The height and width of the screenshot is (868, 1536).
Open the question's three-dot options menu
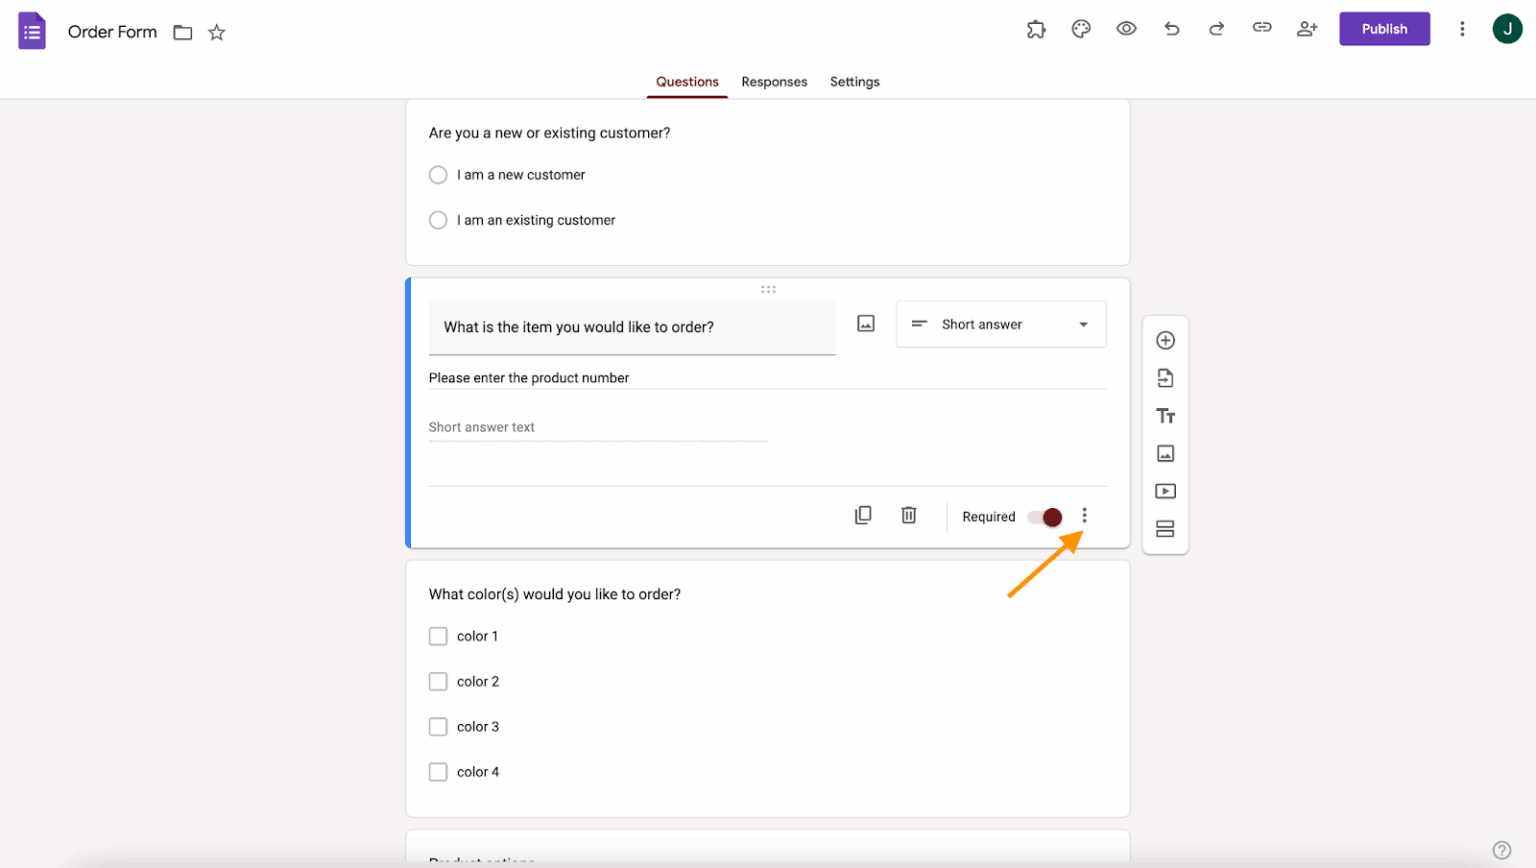[1084, 516]
